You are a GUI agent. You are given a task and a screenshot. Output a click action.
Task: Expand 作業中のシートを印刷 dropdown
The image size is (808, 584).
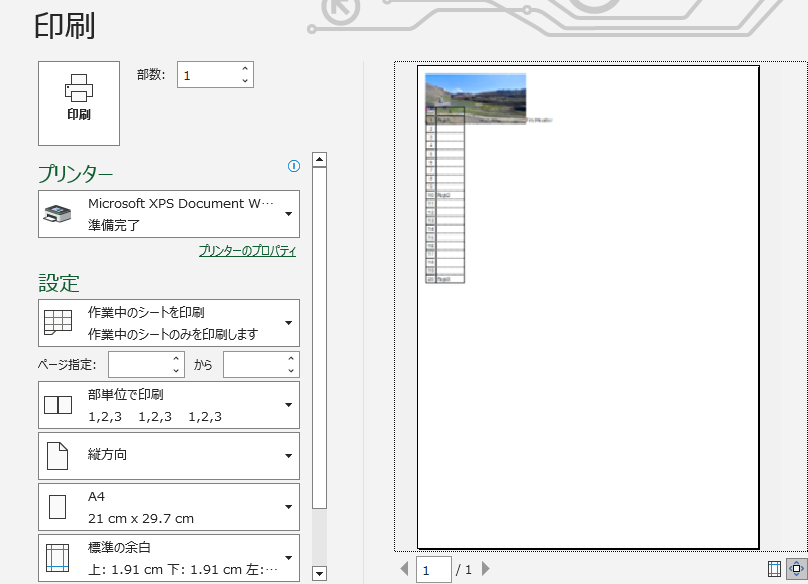click(x=169, y=323)
